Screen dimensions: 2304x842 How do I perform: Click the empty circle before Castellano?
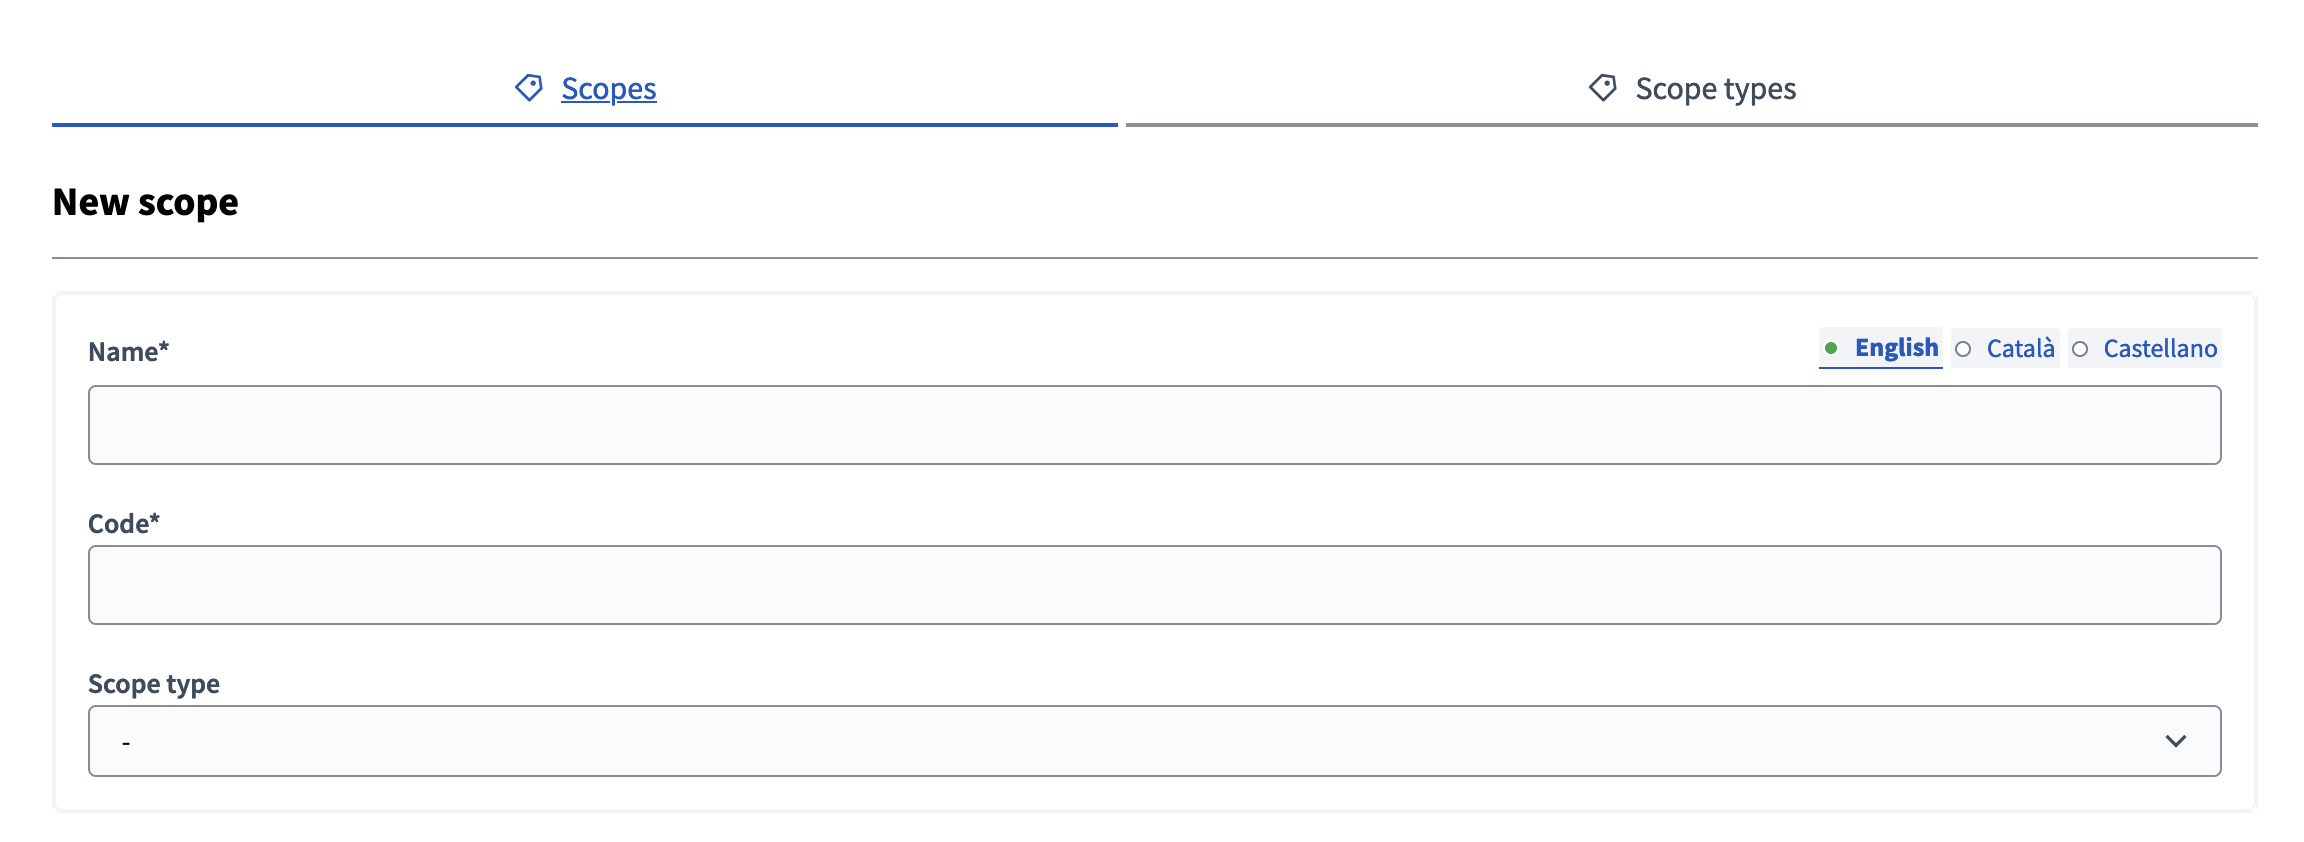tap(2080, 349)
